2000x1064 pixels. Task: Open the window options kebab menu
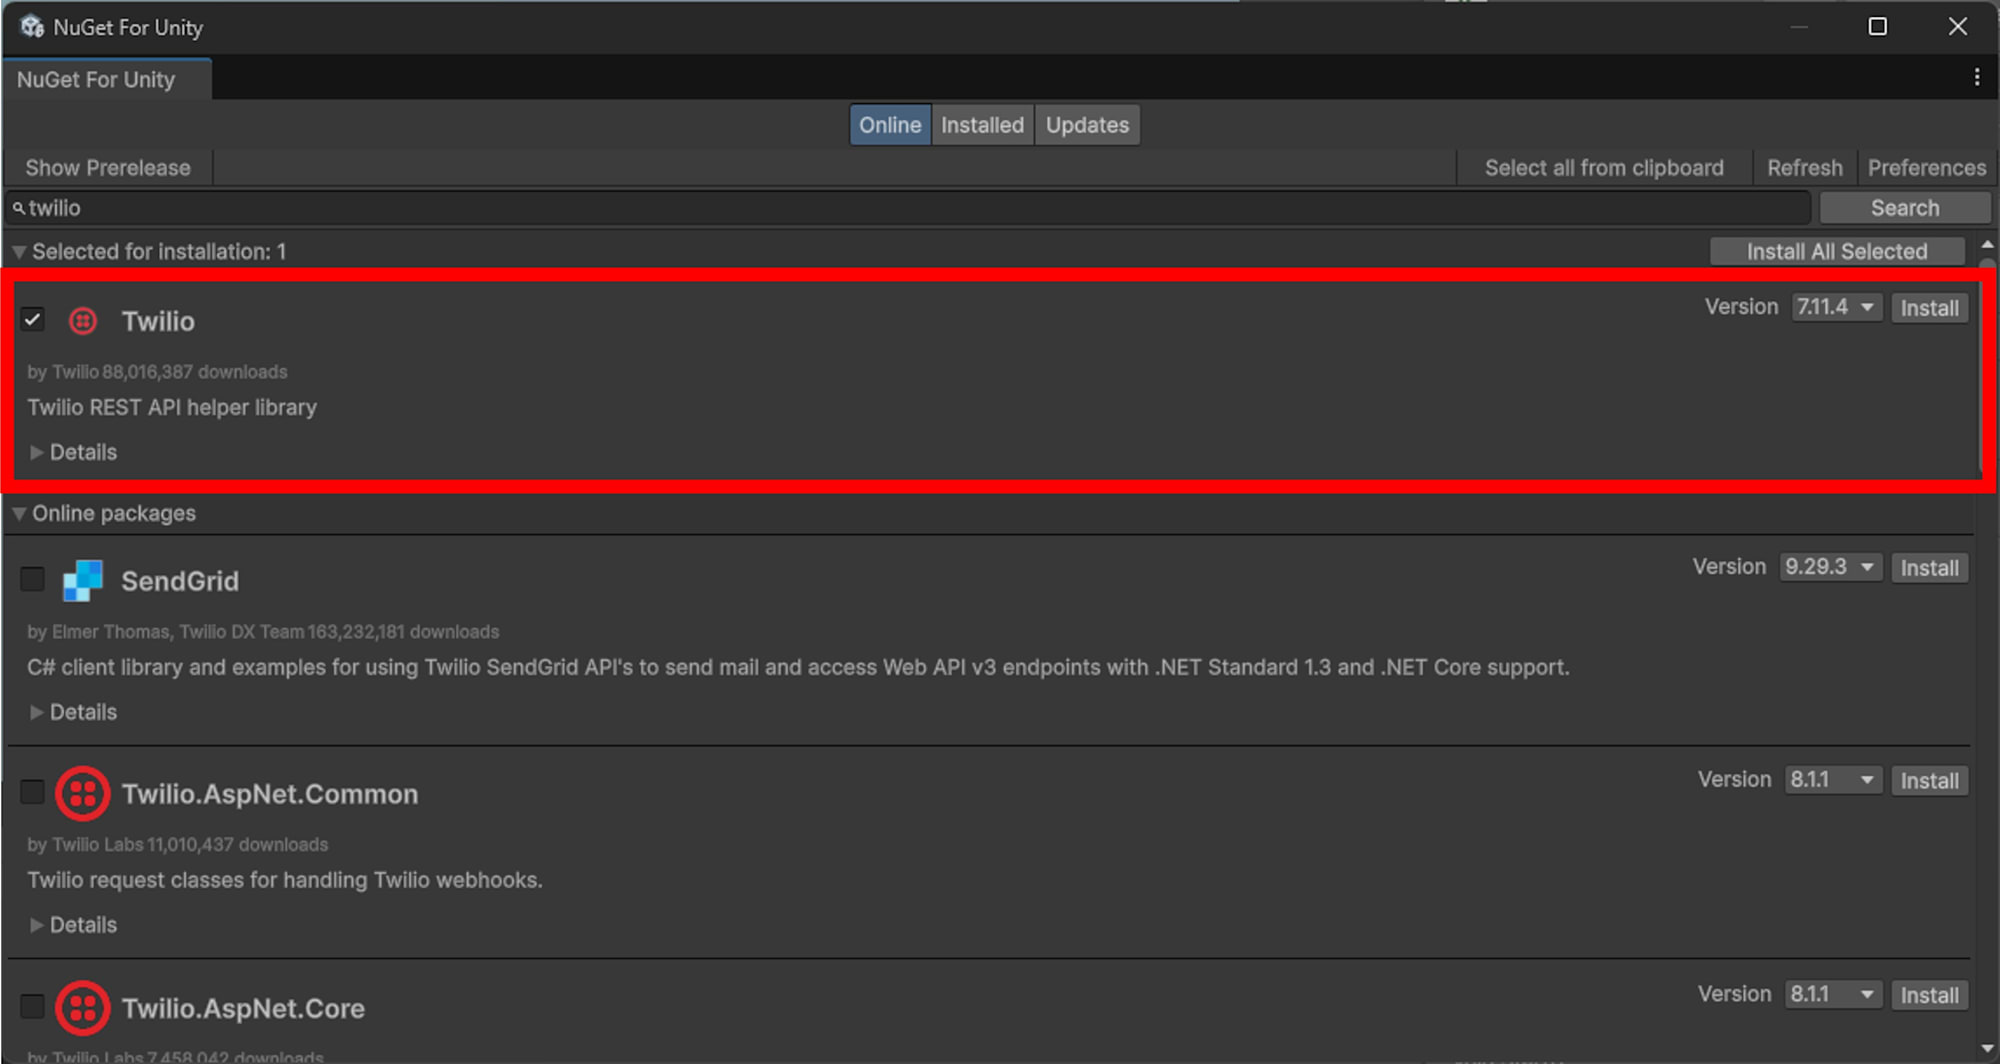tap(1976, 78)
